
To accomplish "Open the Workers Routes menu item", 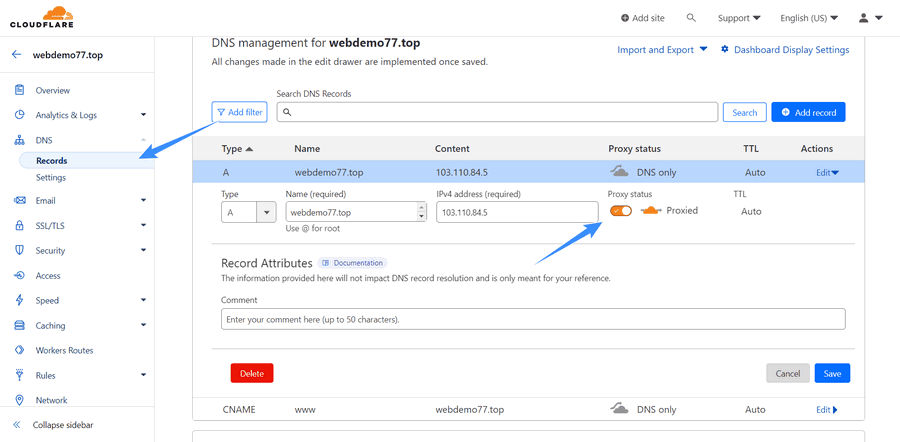I will [64, 350].
